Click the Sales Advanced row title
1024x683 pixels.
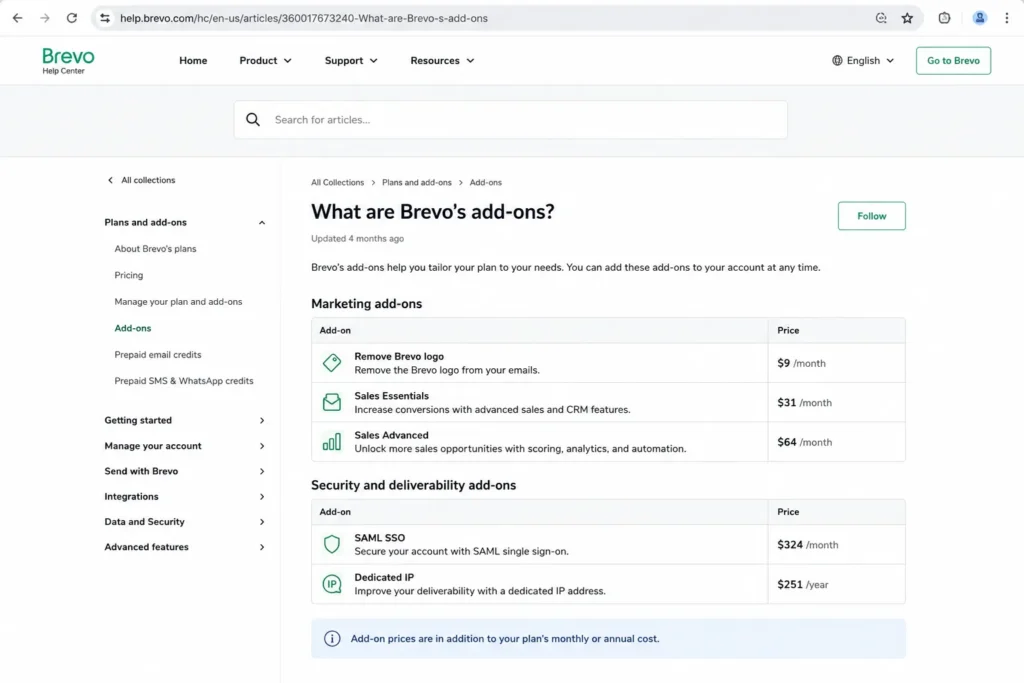391,436
